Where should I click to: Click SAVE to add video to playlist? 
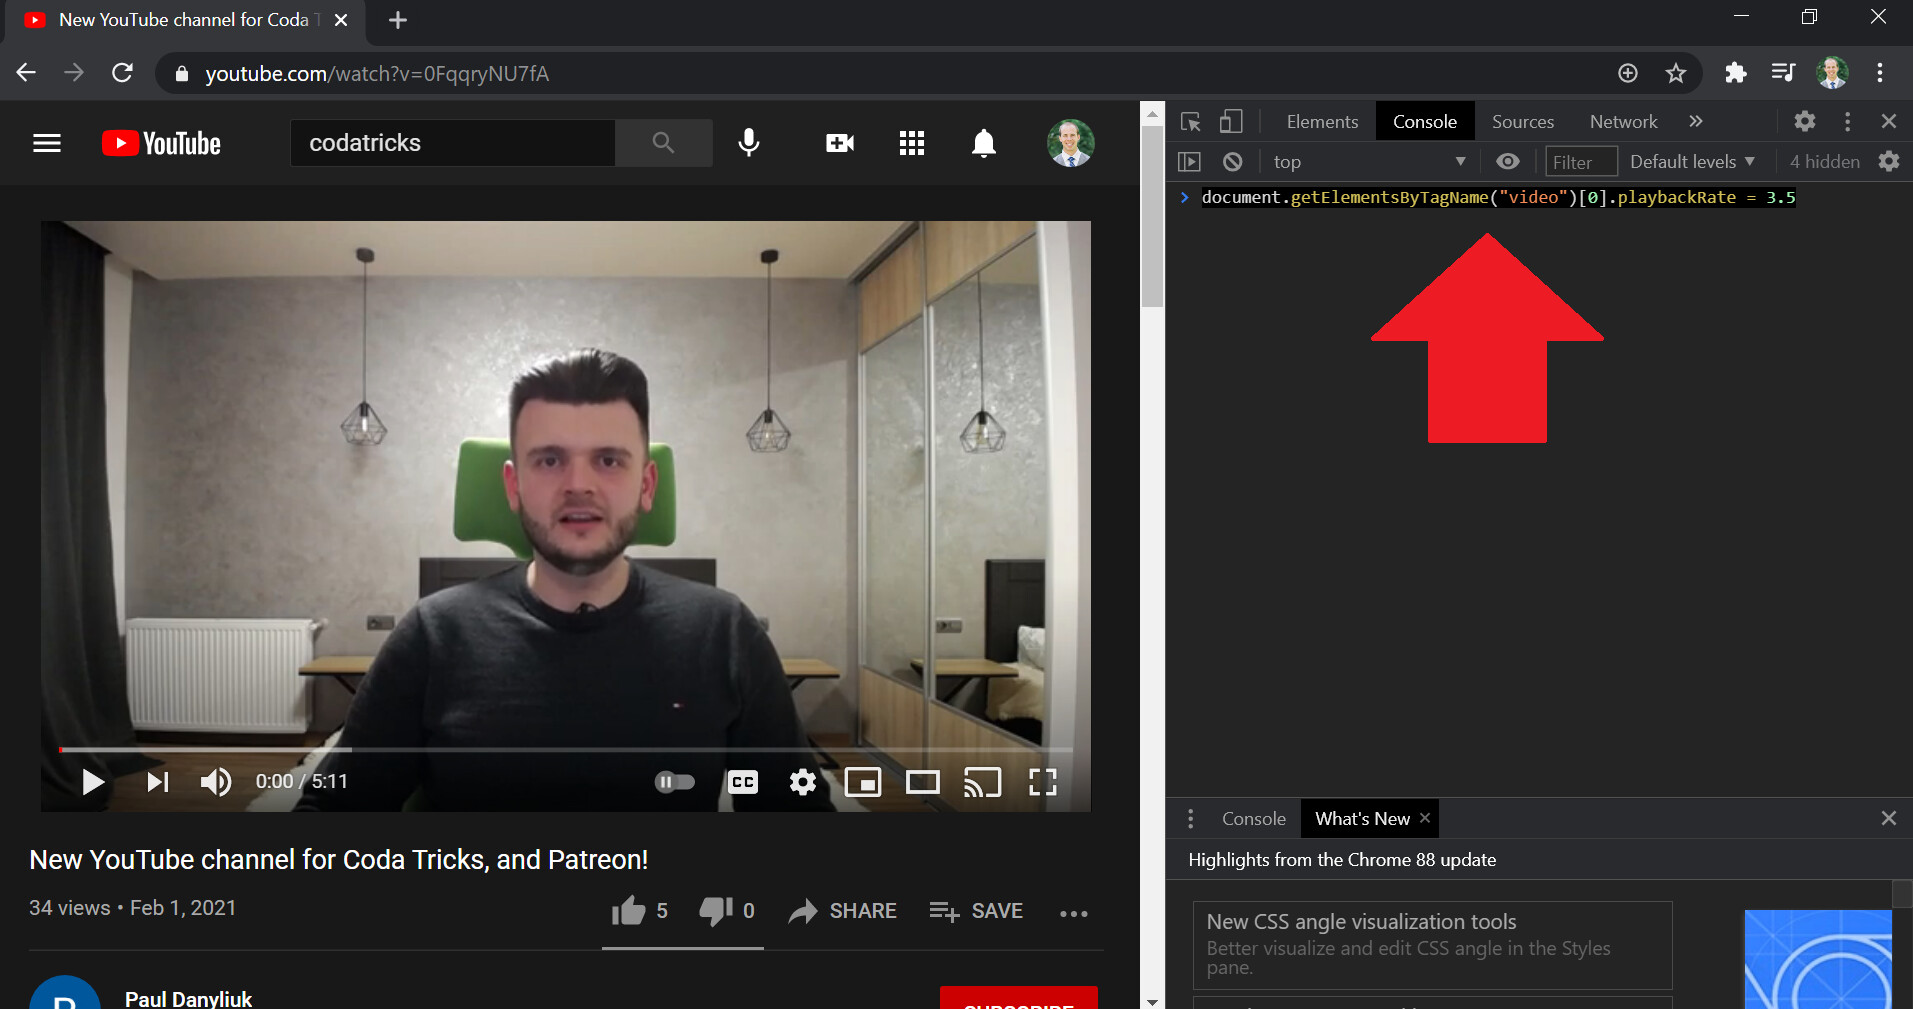coord(976,910)
